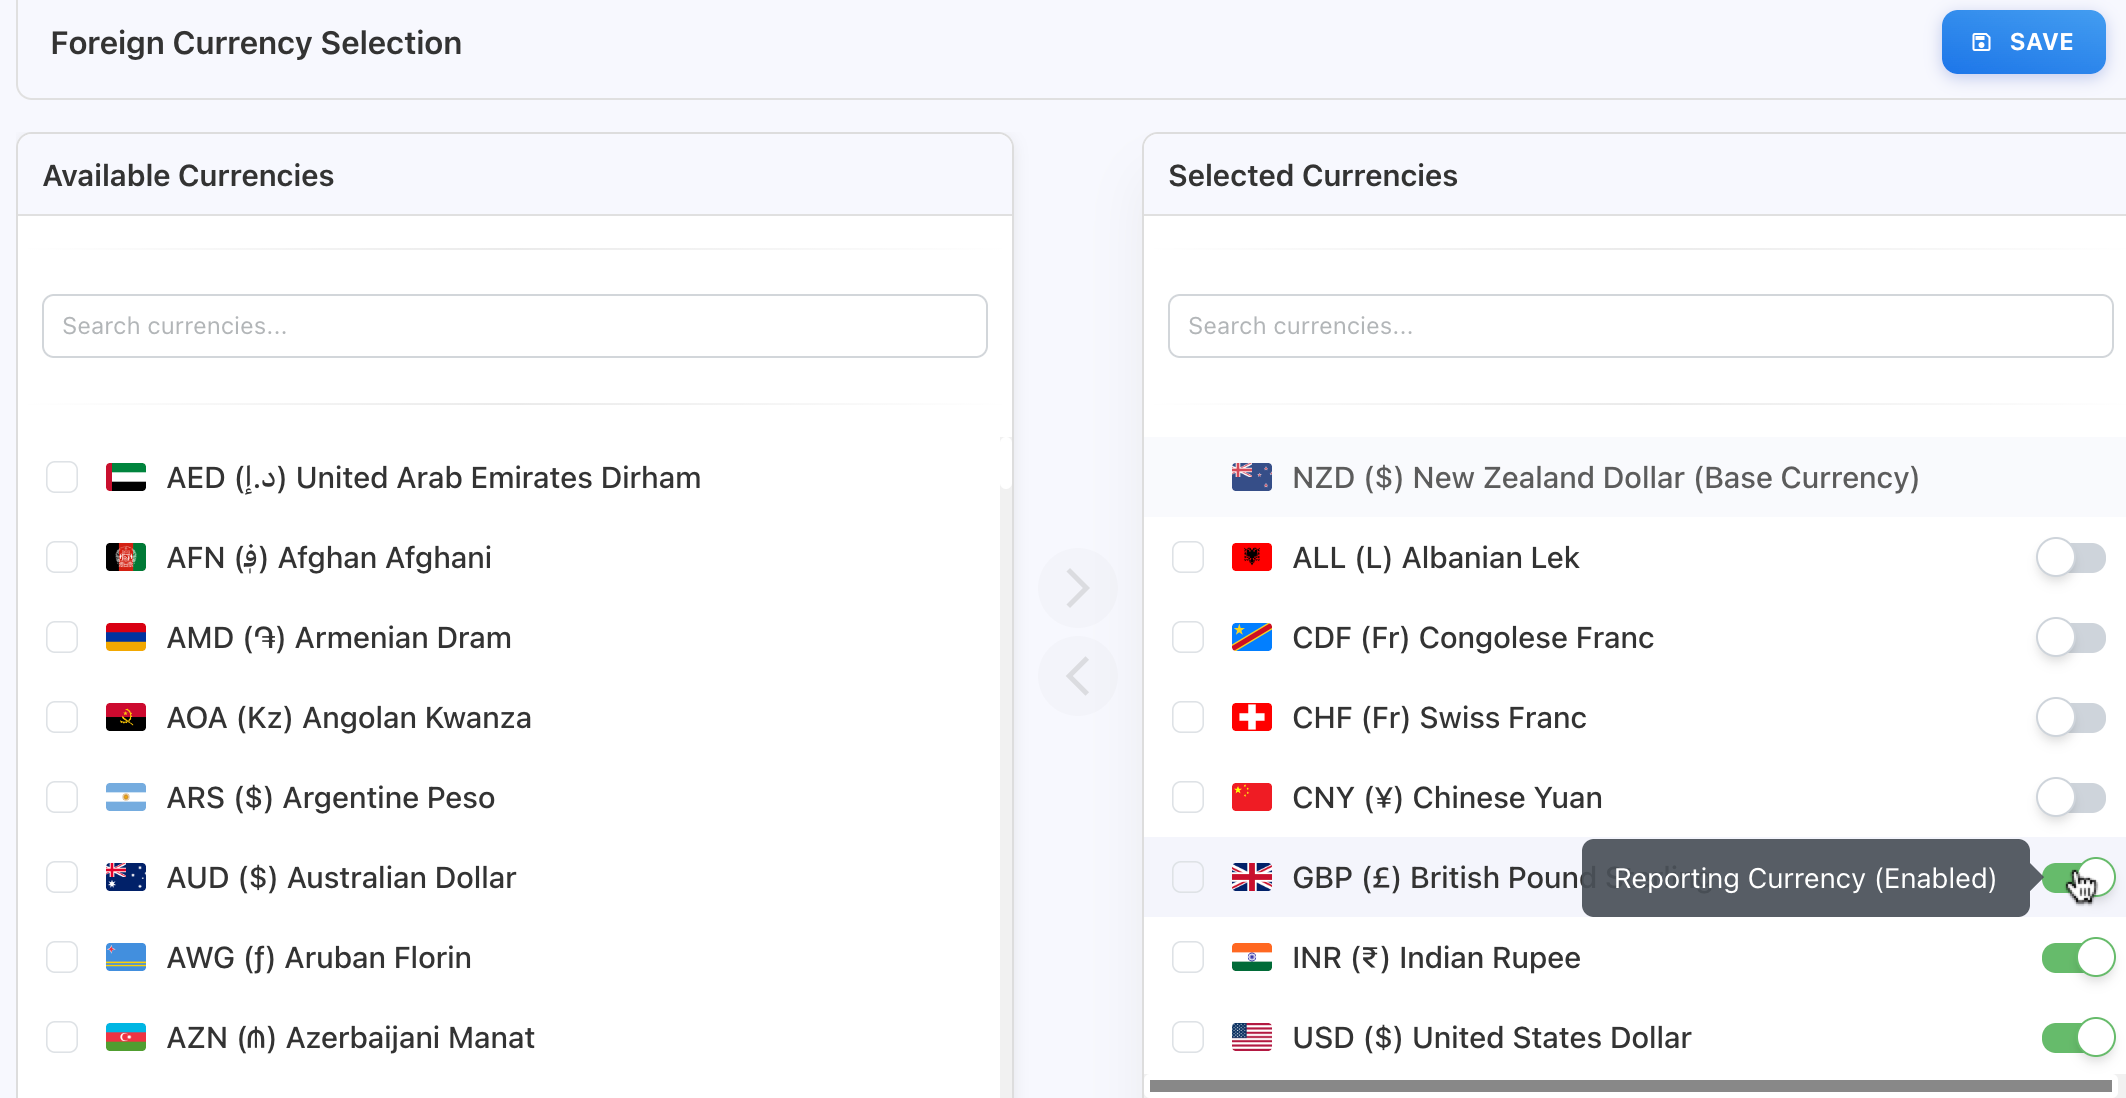Viewport: 2126px width, 1098px height.
Task: Switch off United States Dollar toggle
Action: pyautogui.click(x=2077, y=1038)
